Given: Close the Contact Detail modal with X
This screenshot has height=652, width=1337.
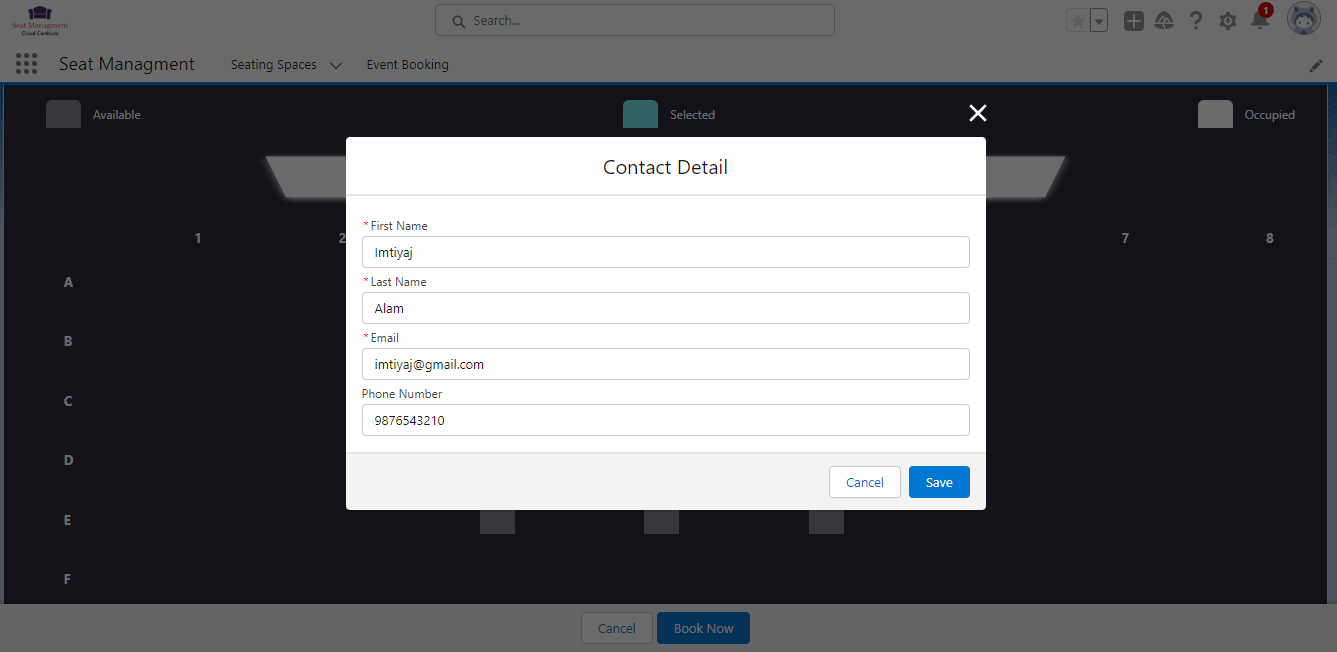Looking at the screenshot, I should pos(978,113).
